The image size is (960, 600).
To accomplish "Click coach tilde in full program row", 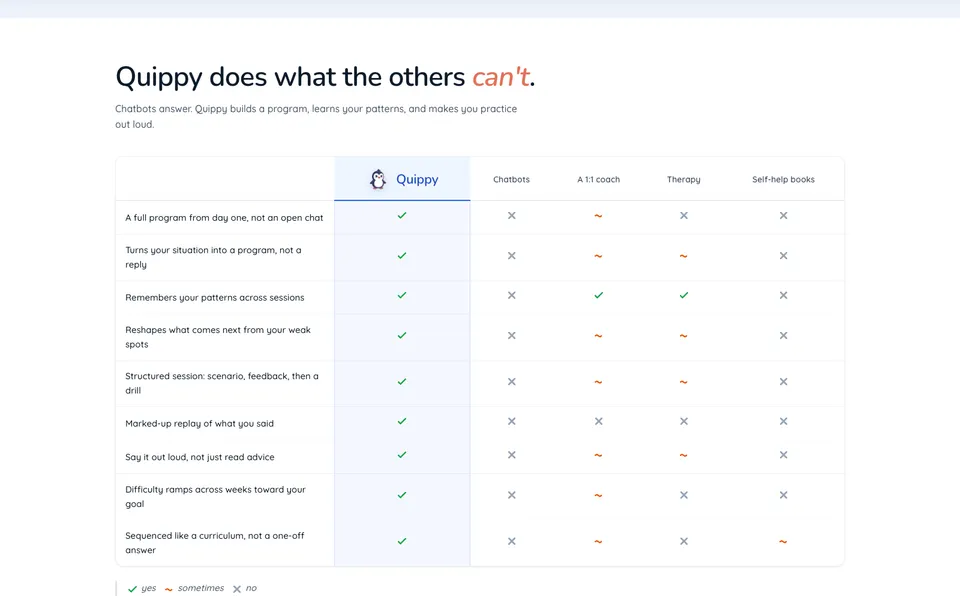I will (x=598, y=216).
